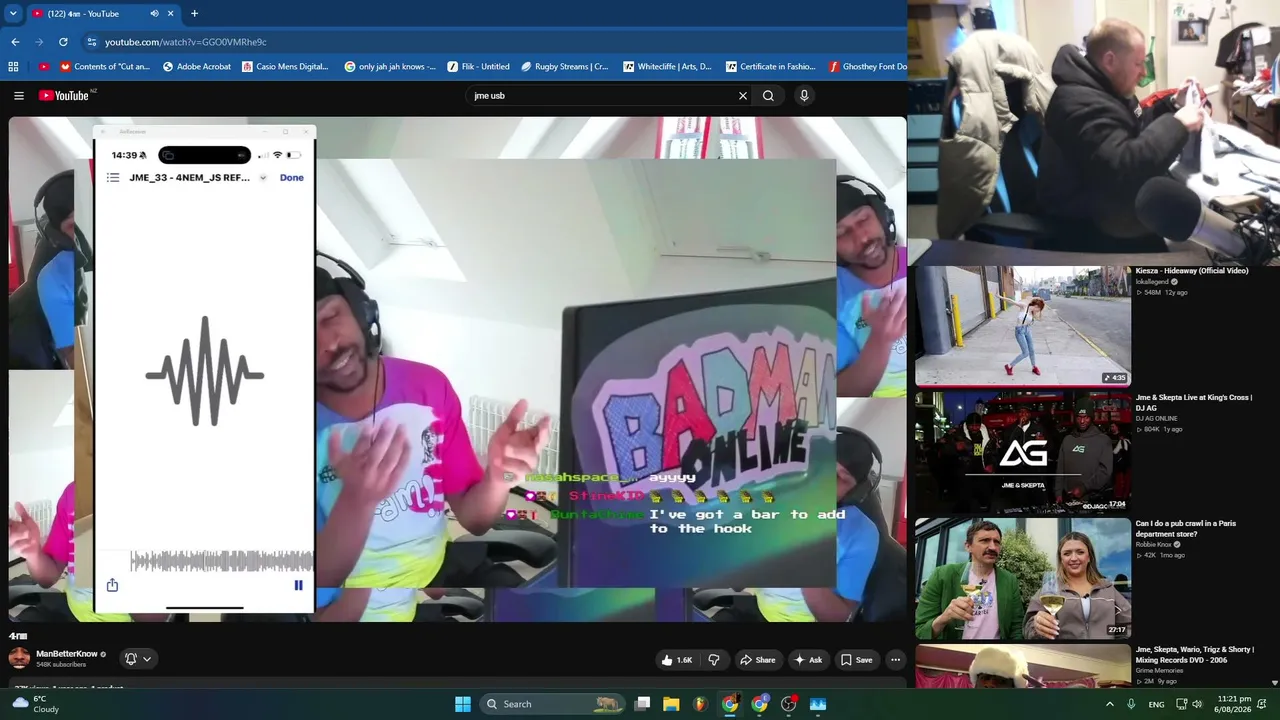Click the Kiesza Hideaway video thumbnail
Viewport: 1280px width, 720px height.
1023,325
